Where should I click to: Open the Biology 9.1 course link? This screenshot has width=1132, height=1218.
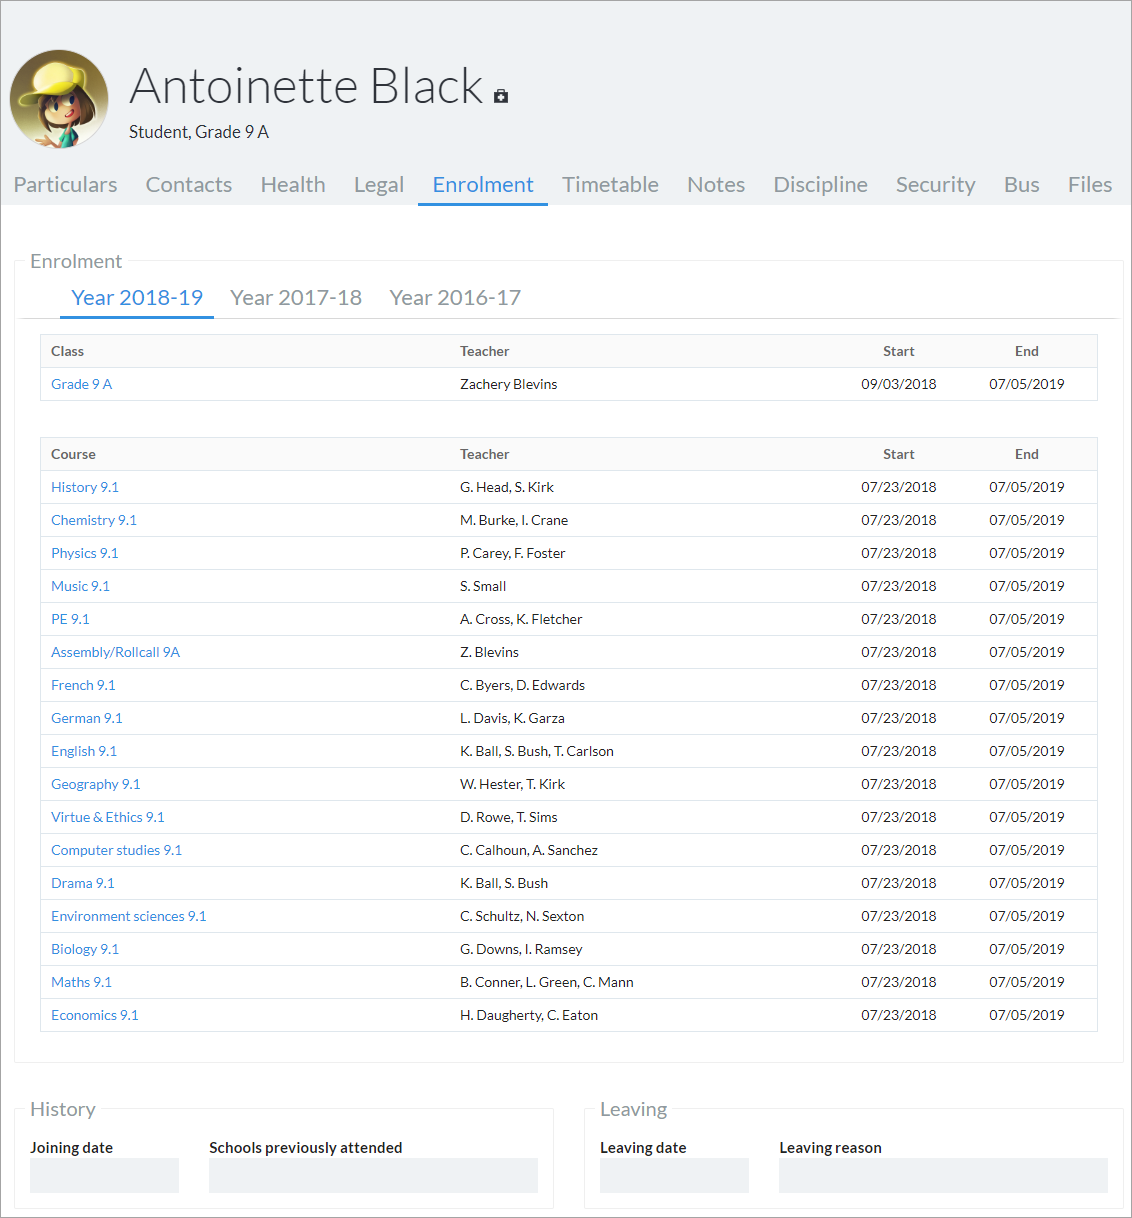coord(85,949)
